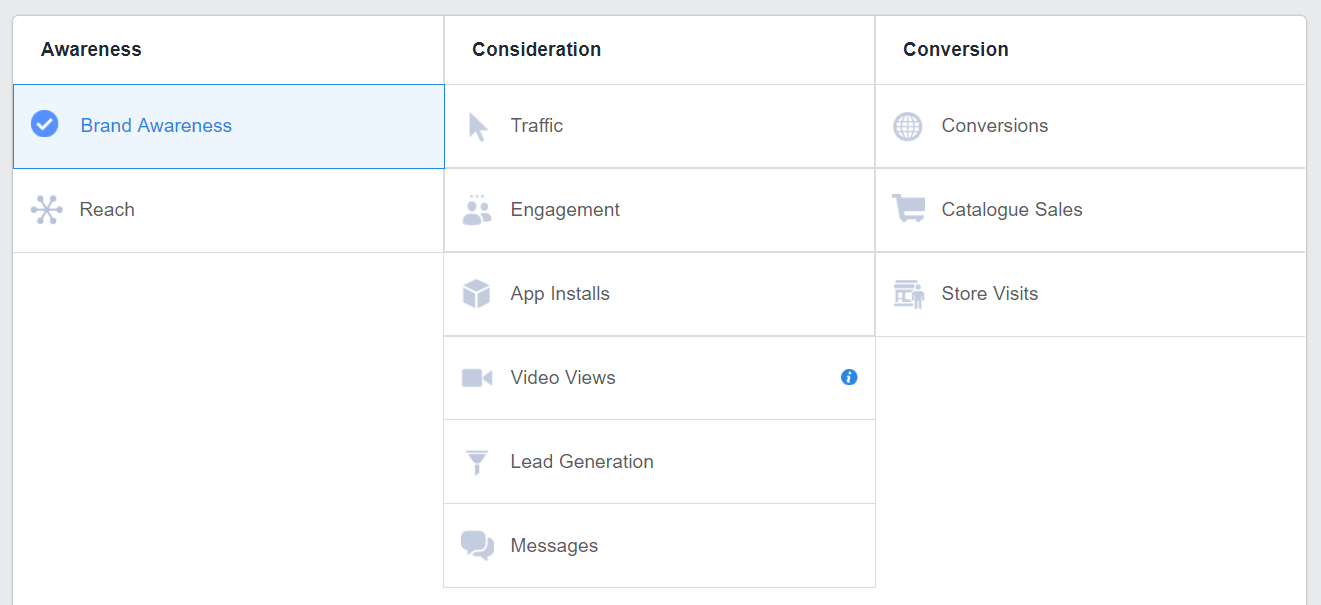Click the Conversion column header
Viewport: 1321px width, 605px height.
pos(955,48)
